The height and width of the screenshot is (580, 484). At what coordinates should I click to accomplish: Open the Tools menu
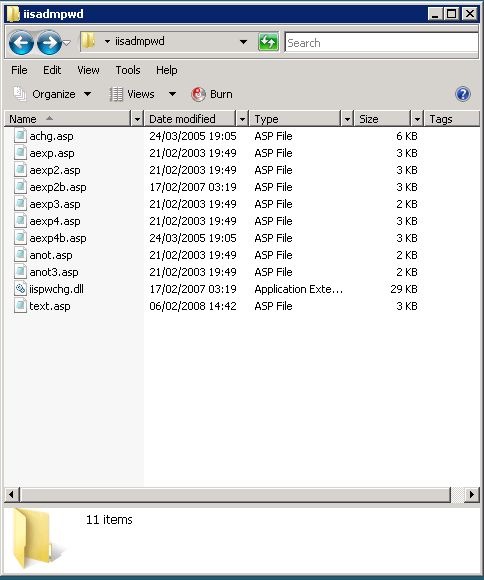128,70
